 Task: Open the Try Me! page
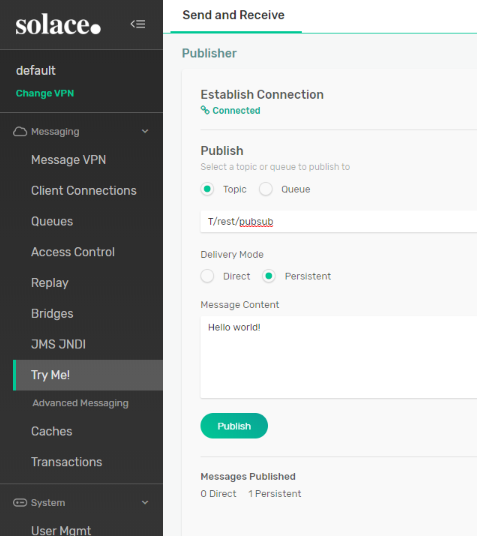pyautogui.click(x=88, y=375)
